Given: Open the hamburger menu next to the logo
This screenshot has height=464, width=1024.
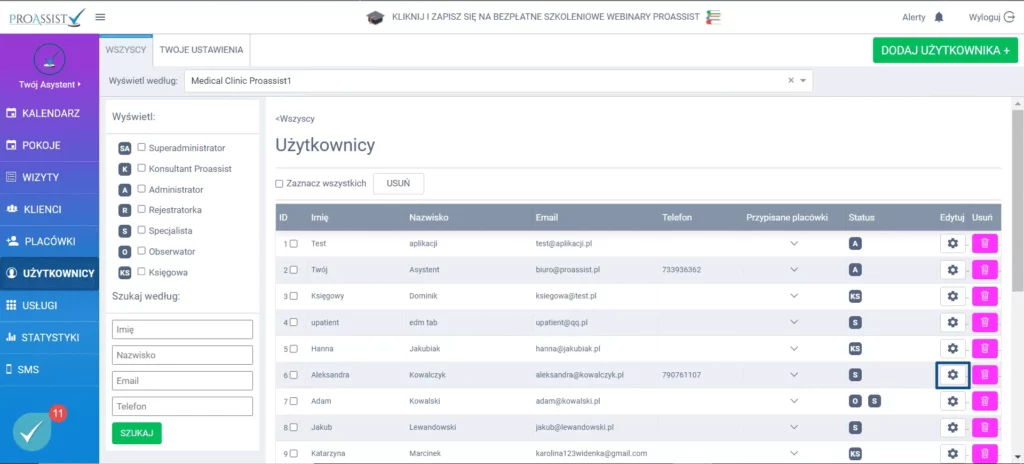Looking at the screenshot, I should click(x=100, y=17).
